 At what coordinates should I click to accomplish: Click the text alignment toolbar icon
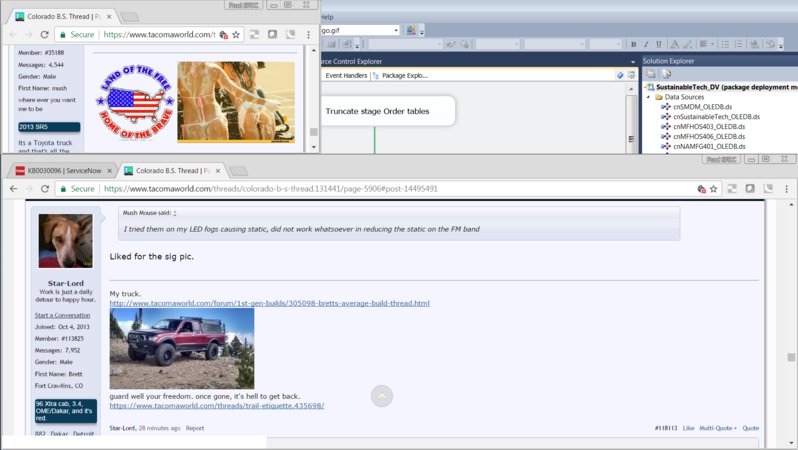703,44
